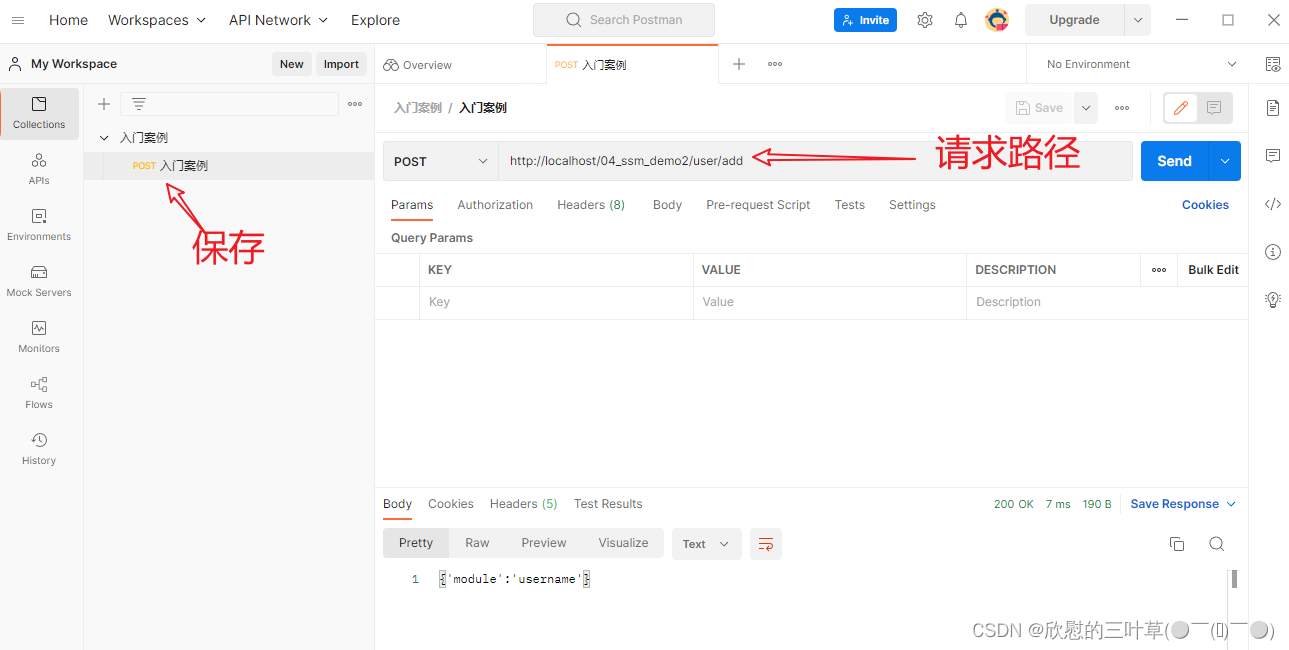The width and height of the screenshot is (1289, 650).
Task: Open request more actions ellipsis
Action: (x=1122, y=108)
